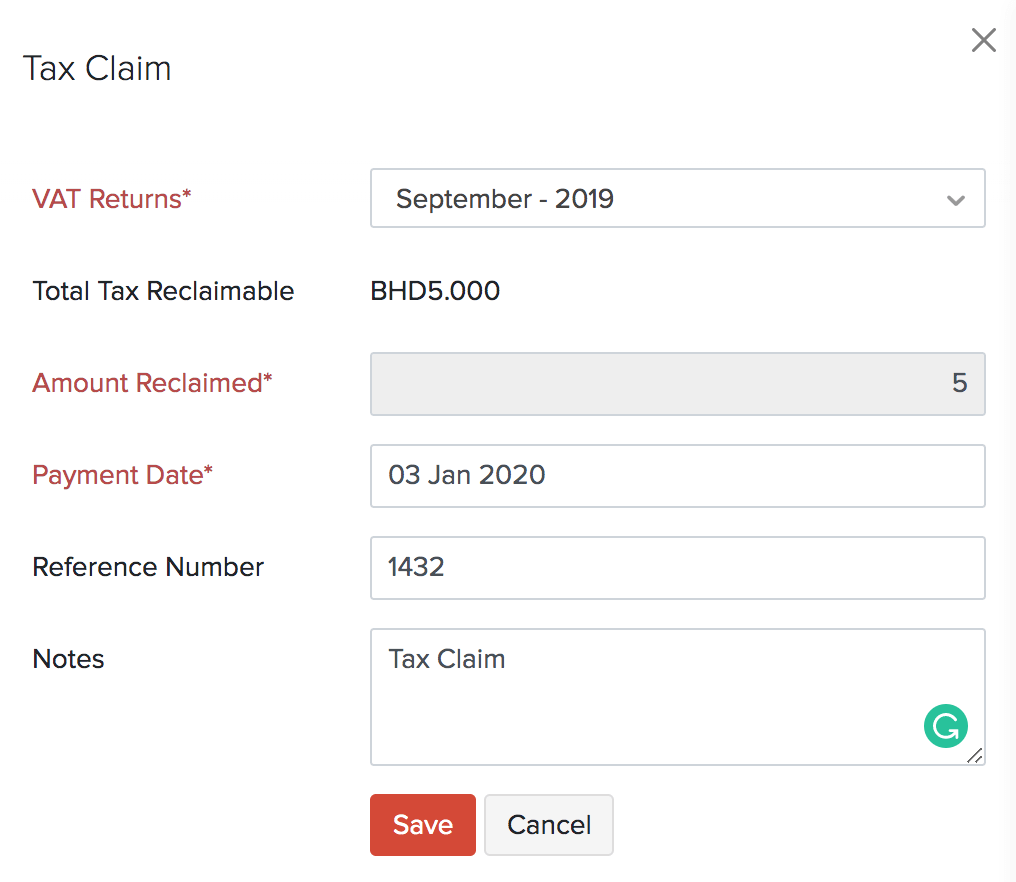Image resolution: width=1016 pixels, height=882 pixels.
Task: Click the Amount Reclaimed field
Action: click(x=678, y=384)
